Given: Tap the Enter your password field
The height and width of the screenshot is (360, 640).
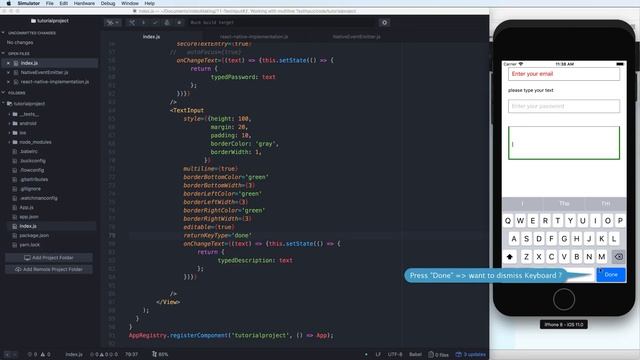Looking at the screenshot, I should click(x=564, y=106).
